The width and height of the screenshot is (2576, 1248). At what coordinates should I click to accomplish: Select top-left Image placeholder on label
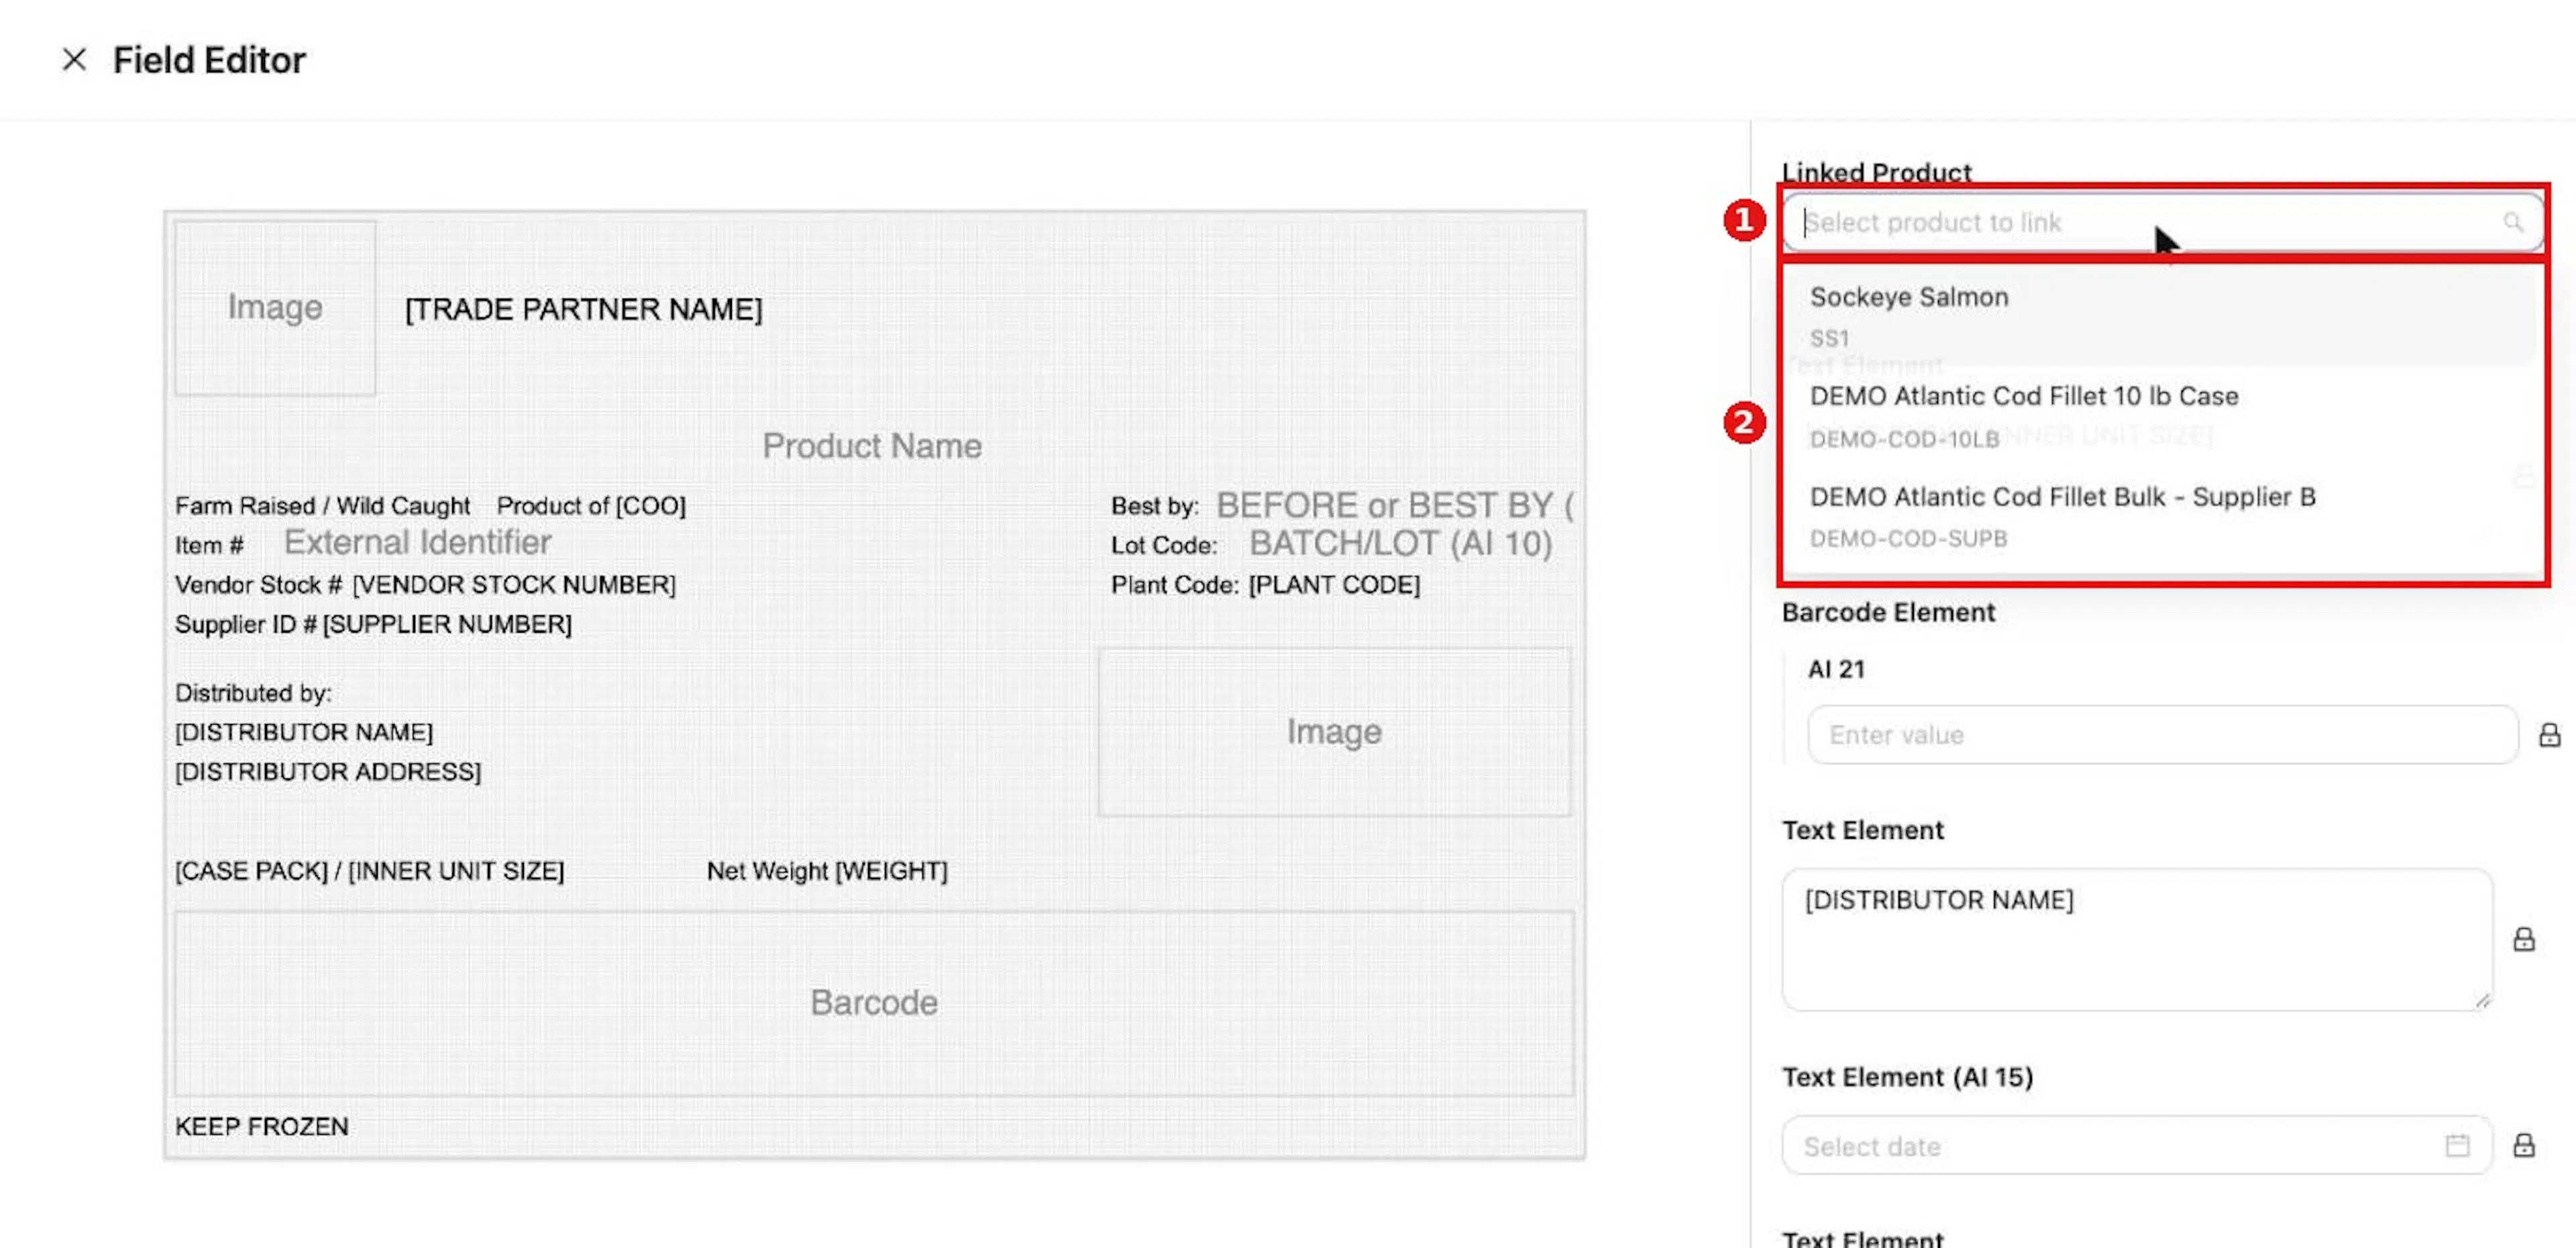coord(275,307)
